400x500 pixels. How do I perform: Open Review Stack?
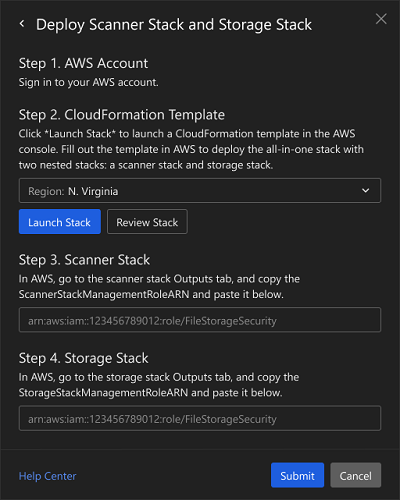(x=147, y=222)
